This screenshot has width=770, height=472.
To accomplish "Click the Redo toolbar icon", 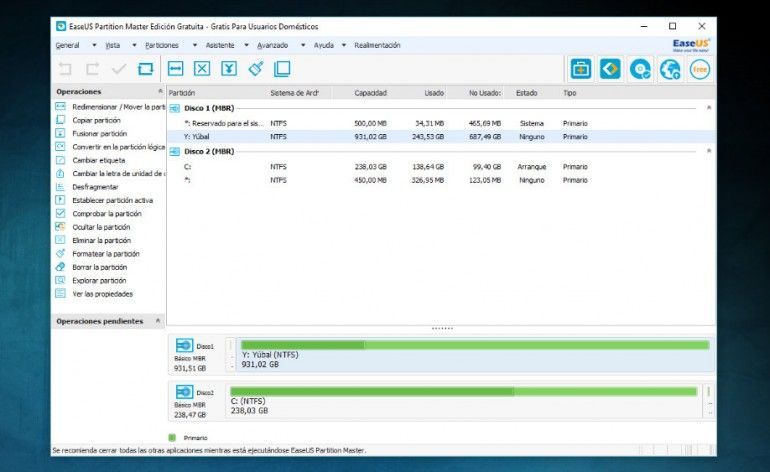I will click(x=92, y=69).
